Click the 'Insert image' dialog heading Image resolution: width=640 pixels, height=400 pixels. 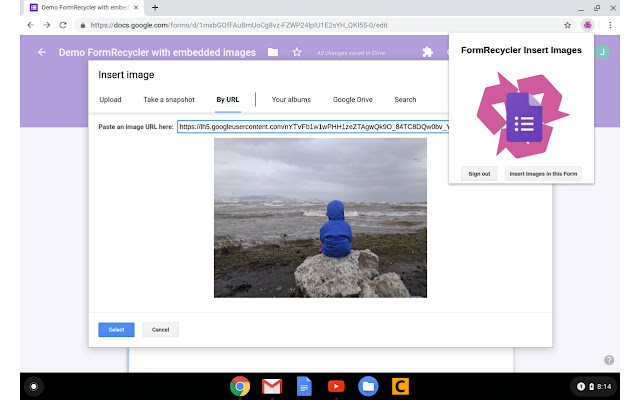[x=126, y=75]
